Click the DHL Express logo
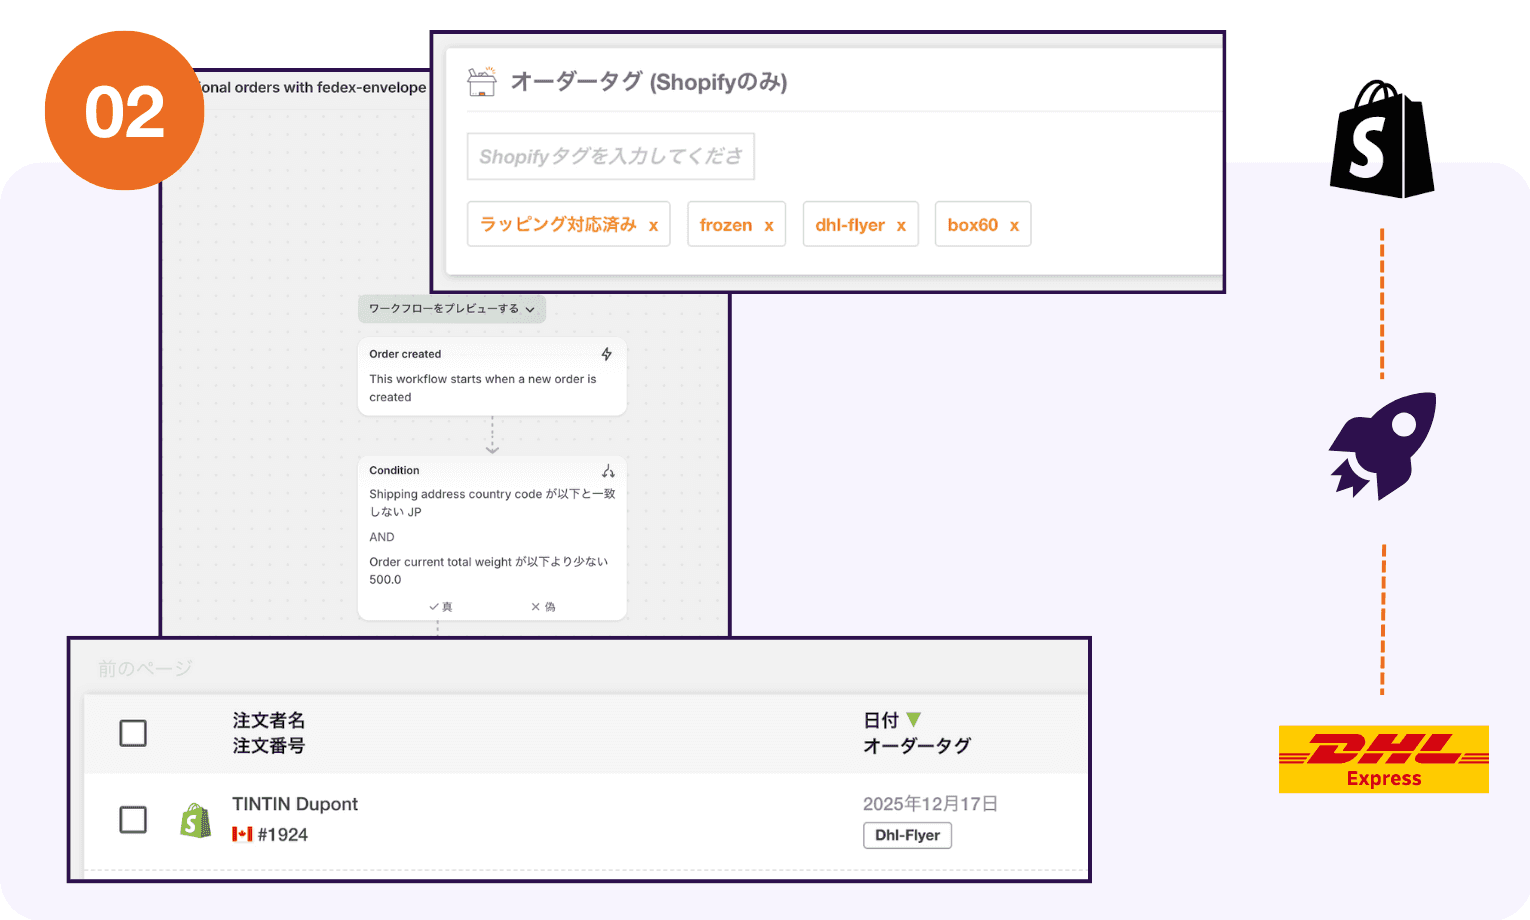The height and width of the screenshot is (920, 1530). (x=1383, y=759)
